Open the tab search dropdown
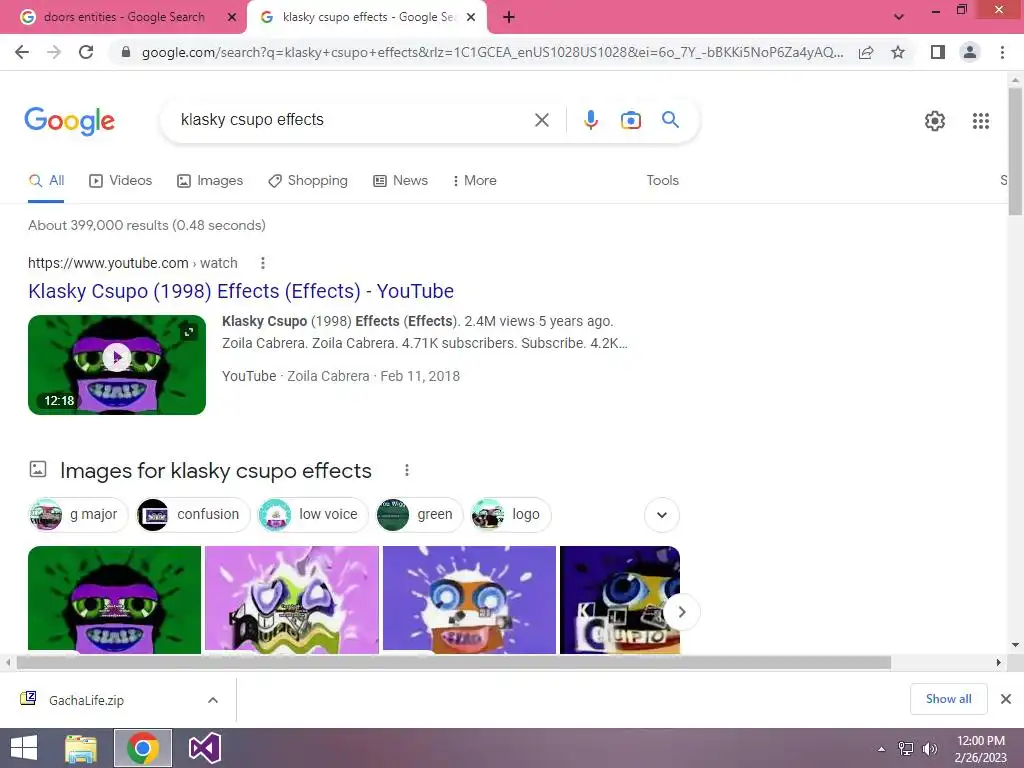The image size is (1024, 768). click(899, 17)
